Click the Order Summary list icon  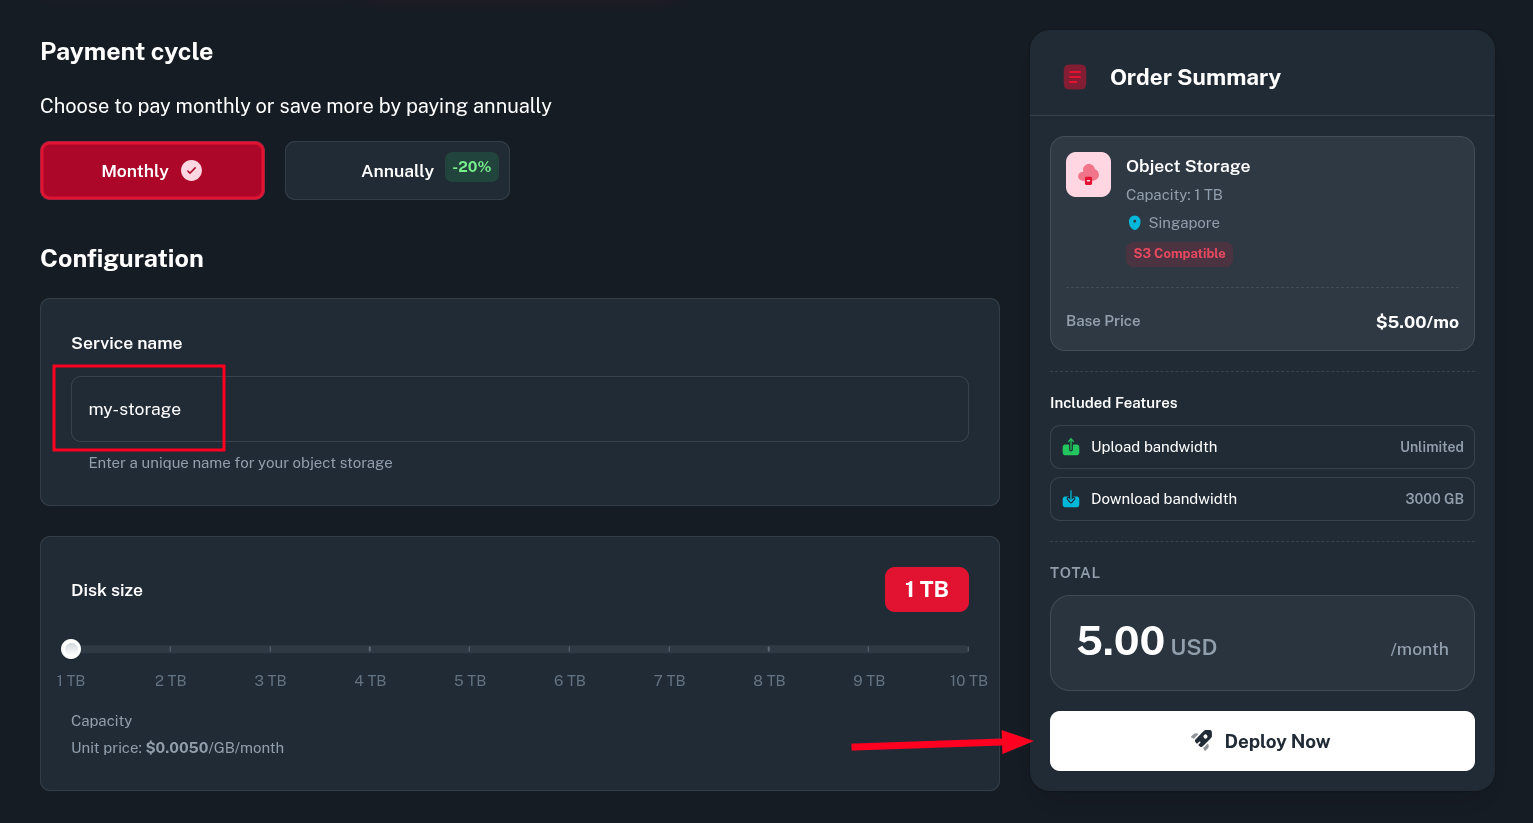[x=1075, y=77]
